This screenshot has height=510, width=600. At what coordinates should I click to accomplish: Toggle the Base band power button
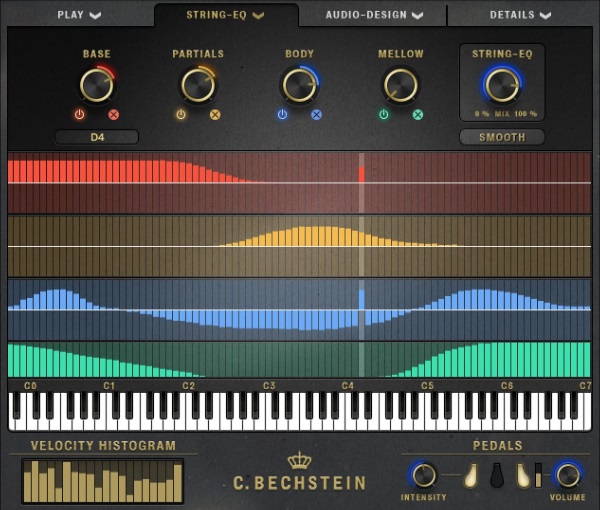coord(80,114)
